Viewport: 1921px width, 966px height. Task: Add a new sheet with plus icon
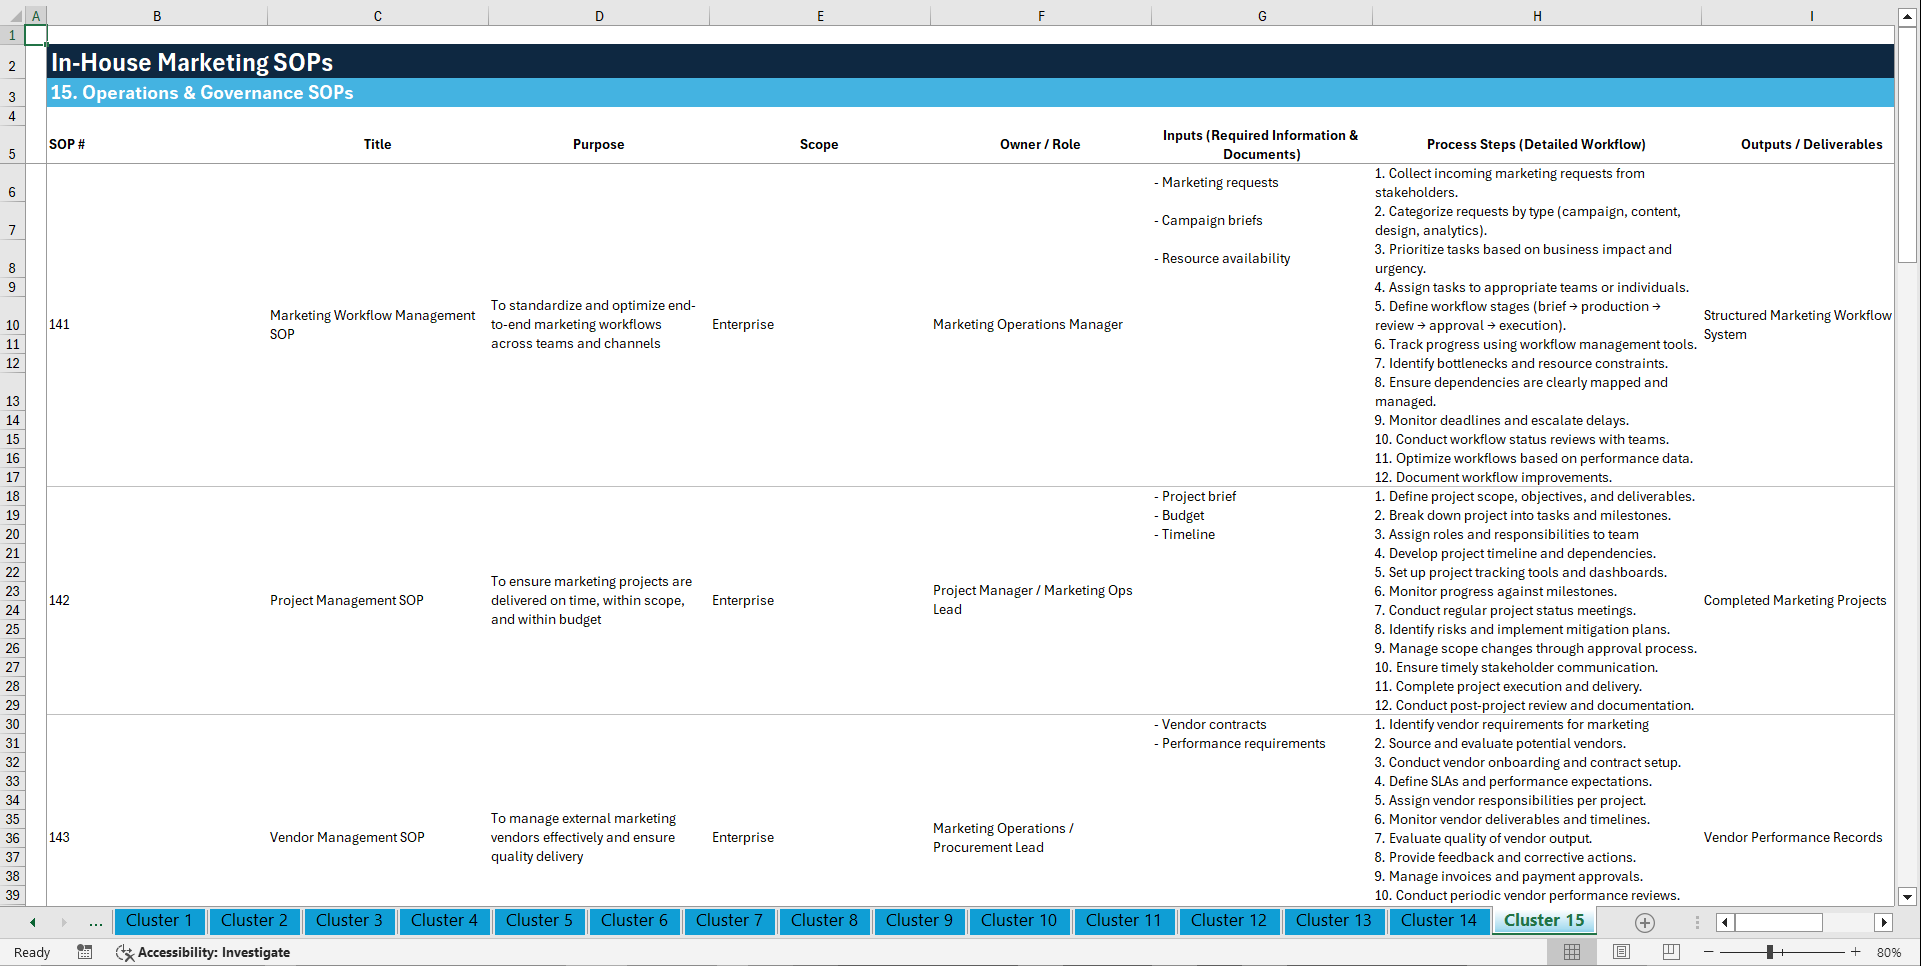coord(1645,922)
